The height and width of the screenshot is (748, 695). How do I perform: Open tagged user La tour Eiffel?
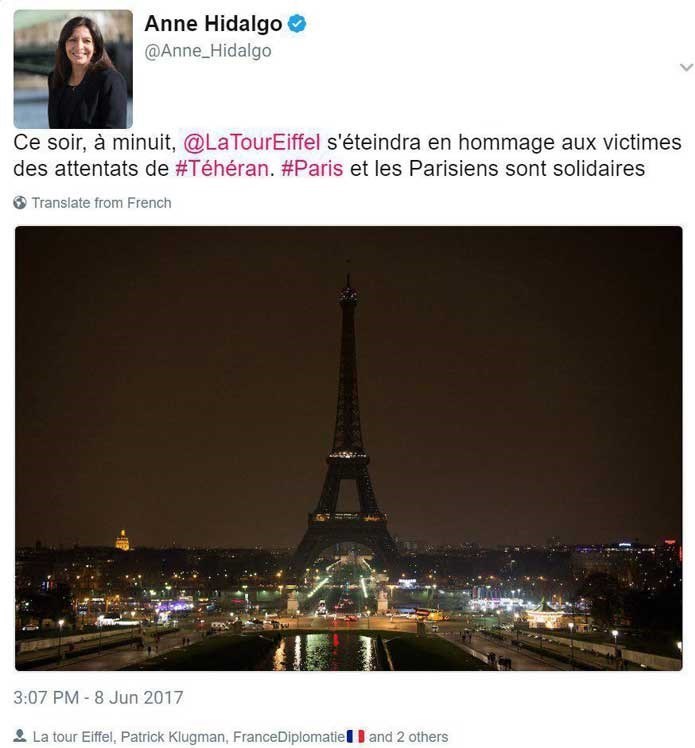72,737
